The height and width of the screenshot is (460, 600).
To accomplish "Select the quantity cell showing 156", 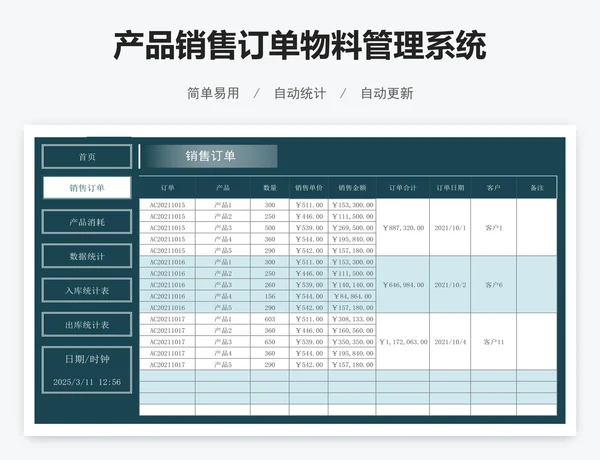I will pos(270,296).
